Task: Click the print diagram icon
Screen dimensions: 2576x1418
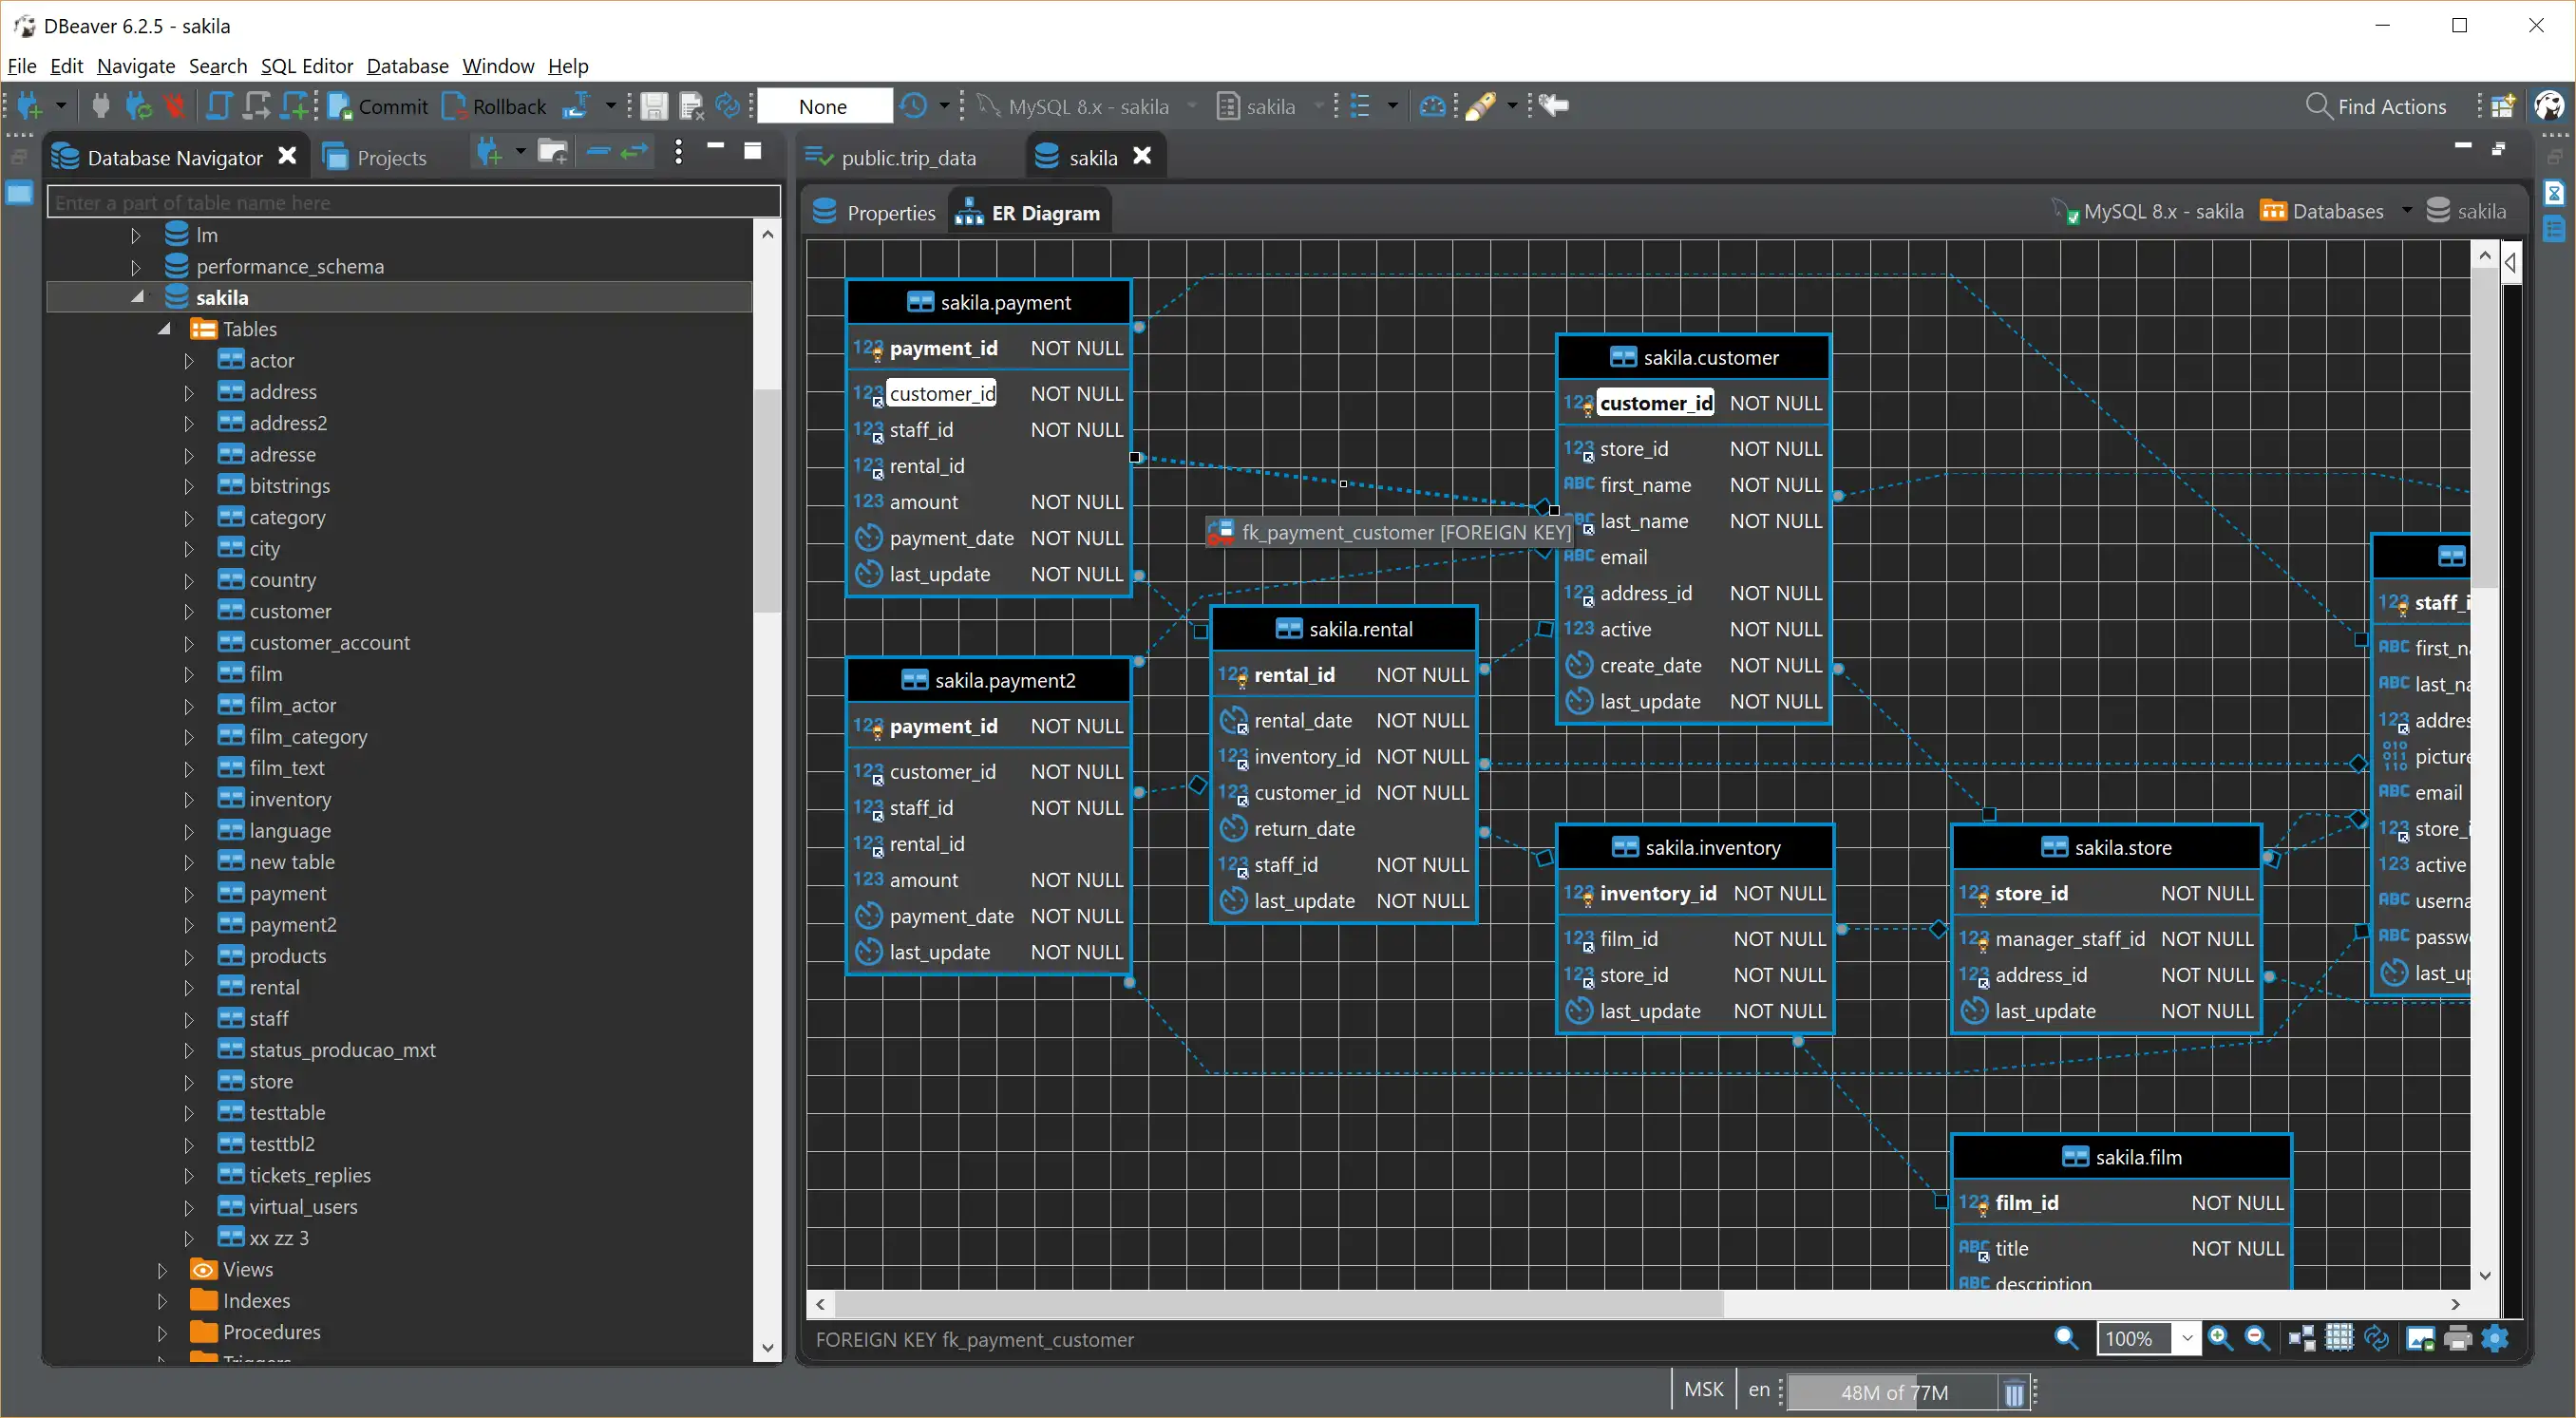Action: click(2455, 1339)
